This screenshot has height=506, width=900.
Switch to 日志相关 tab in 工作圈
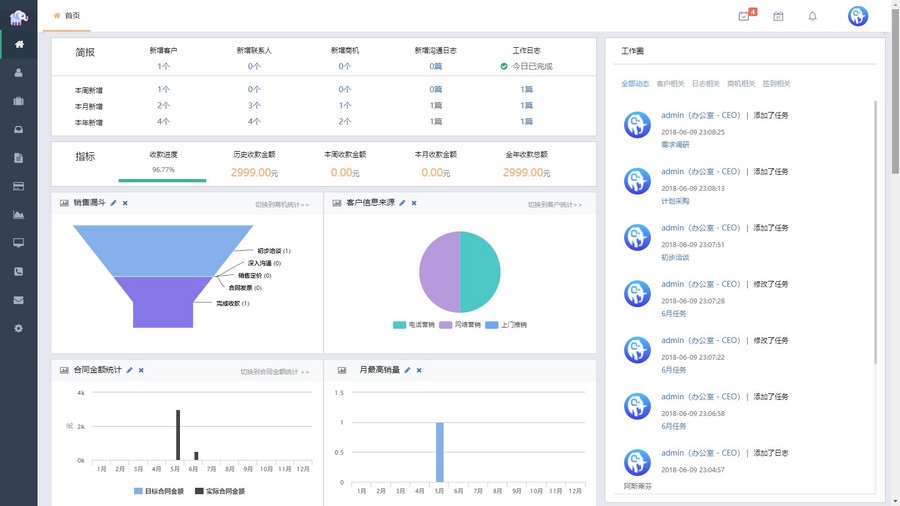click(x=705, y=84)
